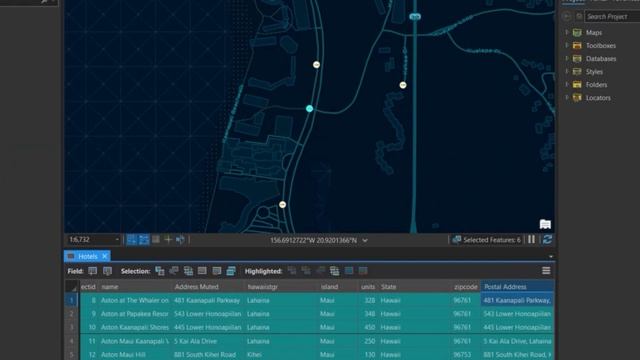
Task: Select row 4 header in Hotels table
Action: point(71,341)
